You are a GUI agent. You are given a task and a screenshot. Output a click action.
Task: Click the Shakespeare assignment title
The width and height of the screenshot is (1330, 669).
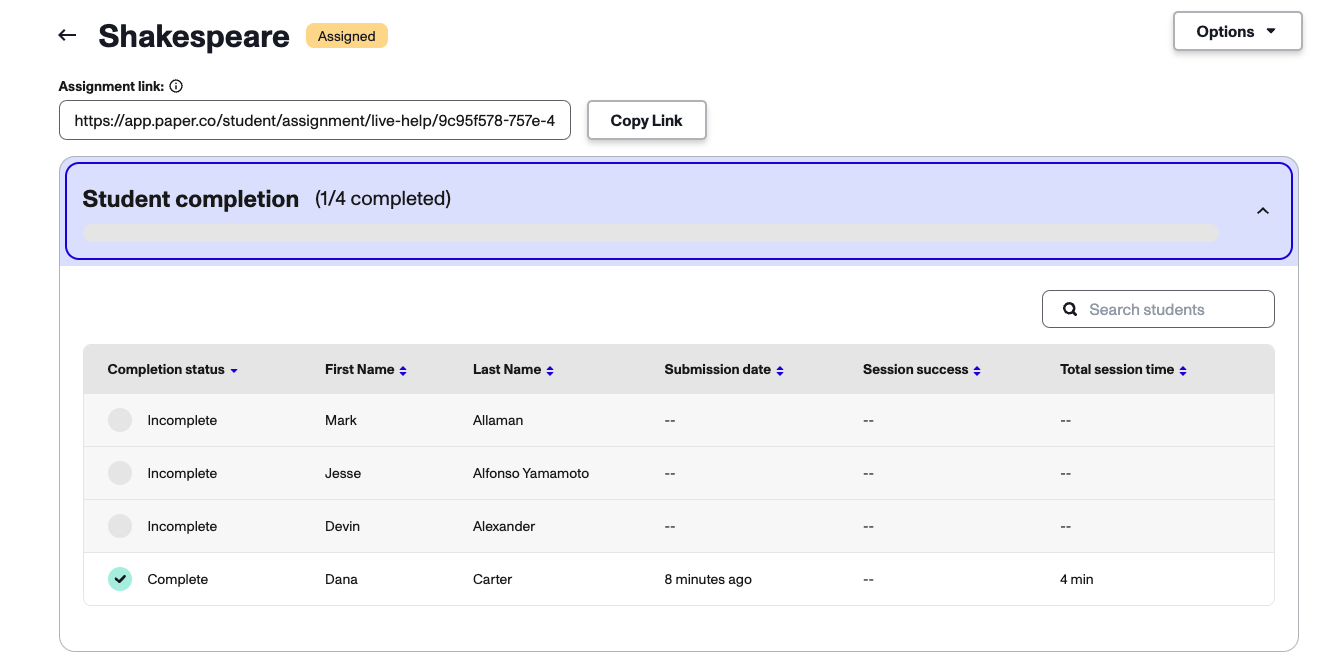coord(194,36)
